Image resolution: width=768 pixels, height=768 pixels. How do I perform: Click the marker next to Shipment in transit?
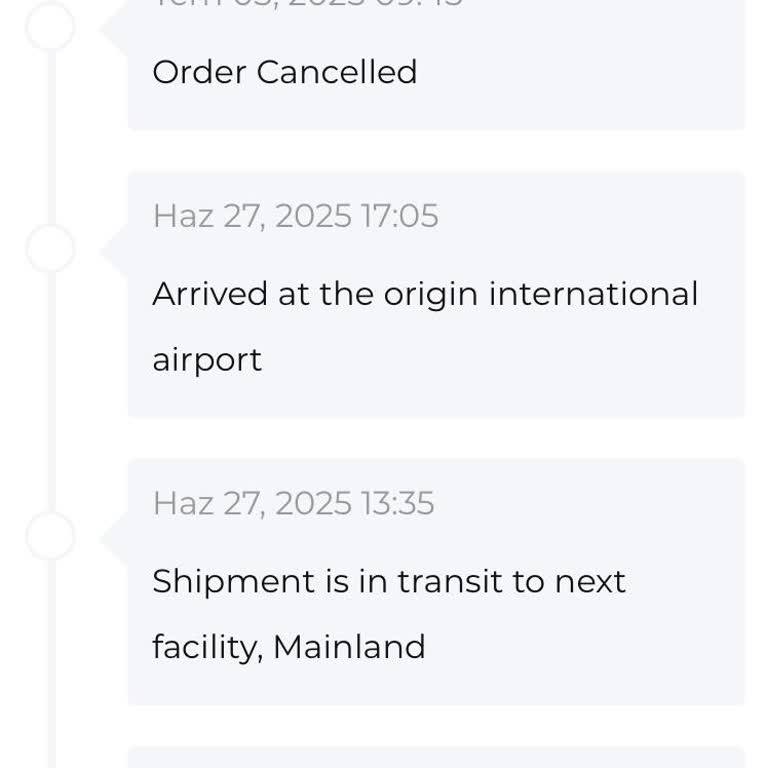pyautogui.click(x=50, y=536)
